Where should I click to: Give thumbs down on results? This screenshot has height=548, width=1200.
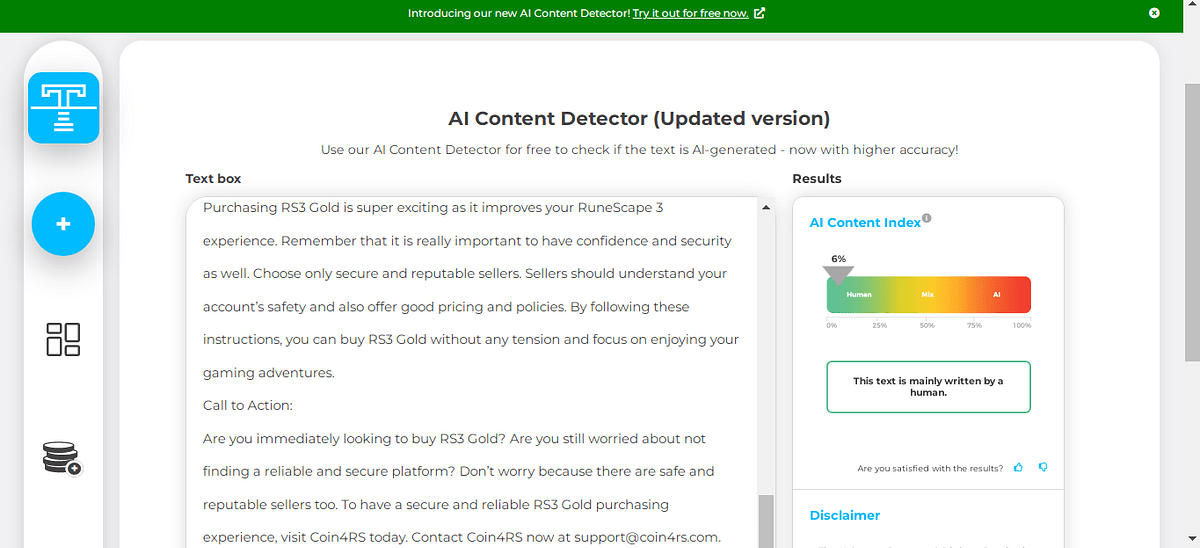pyautogui.click(x=1043, y=467)
